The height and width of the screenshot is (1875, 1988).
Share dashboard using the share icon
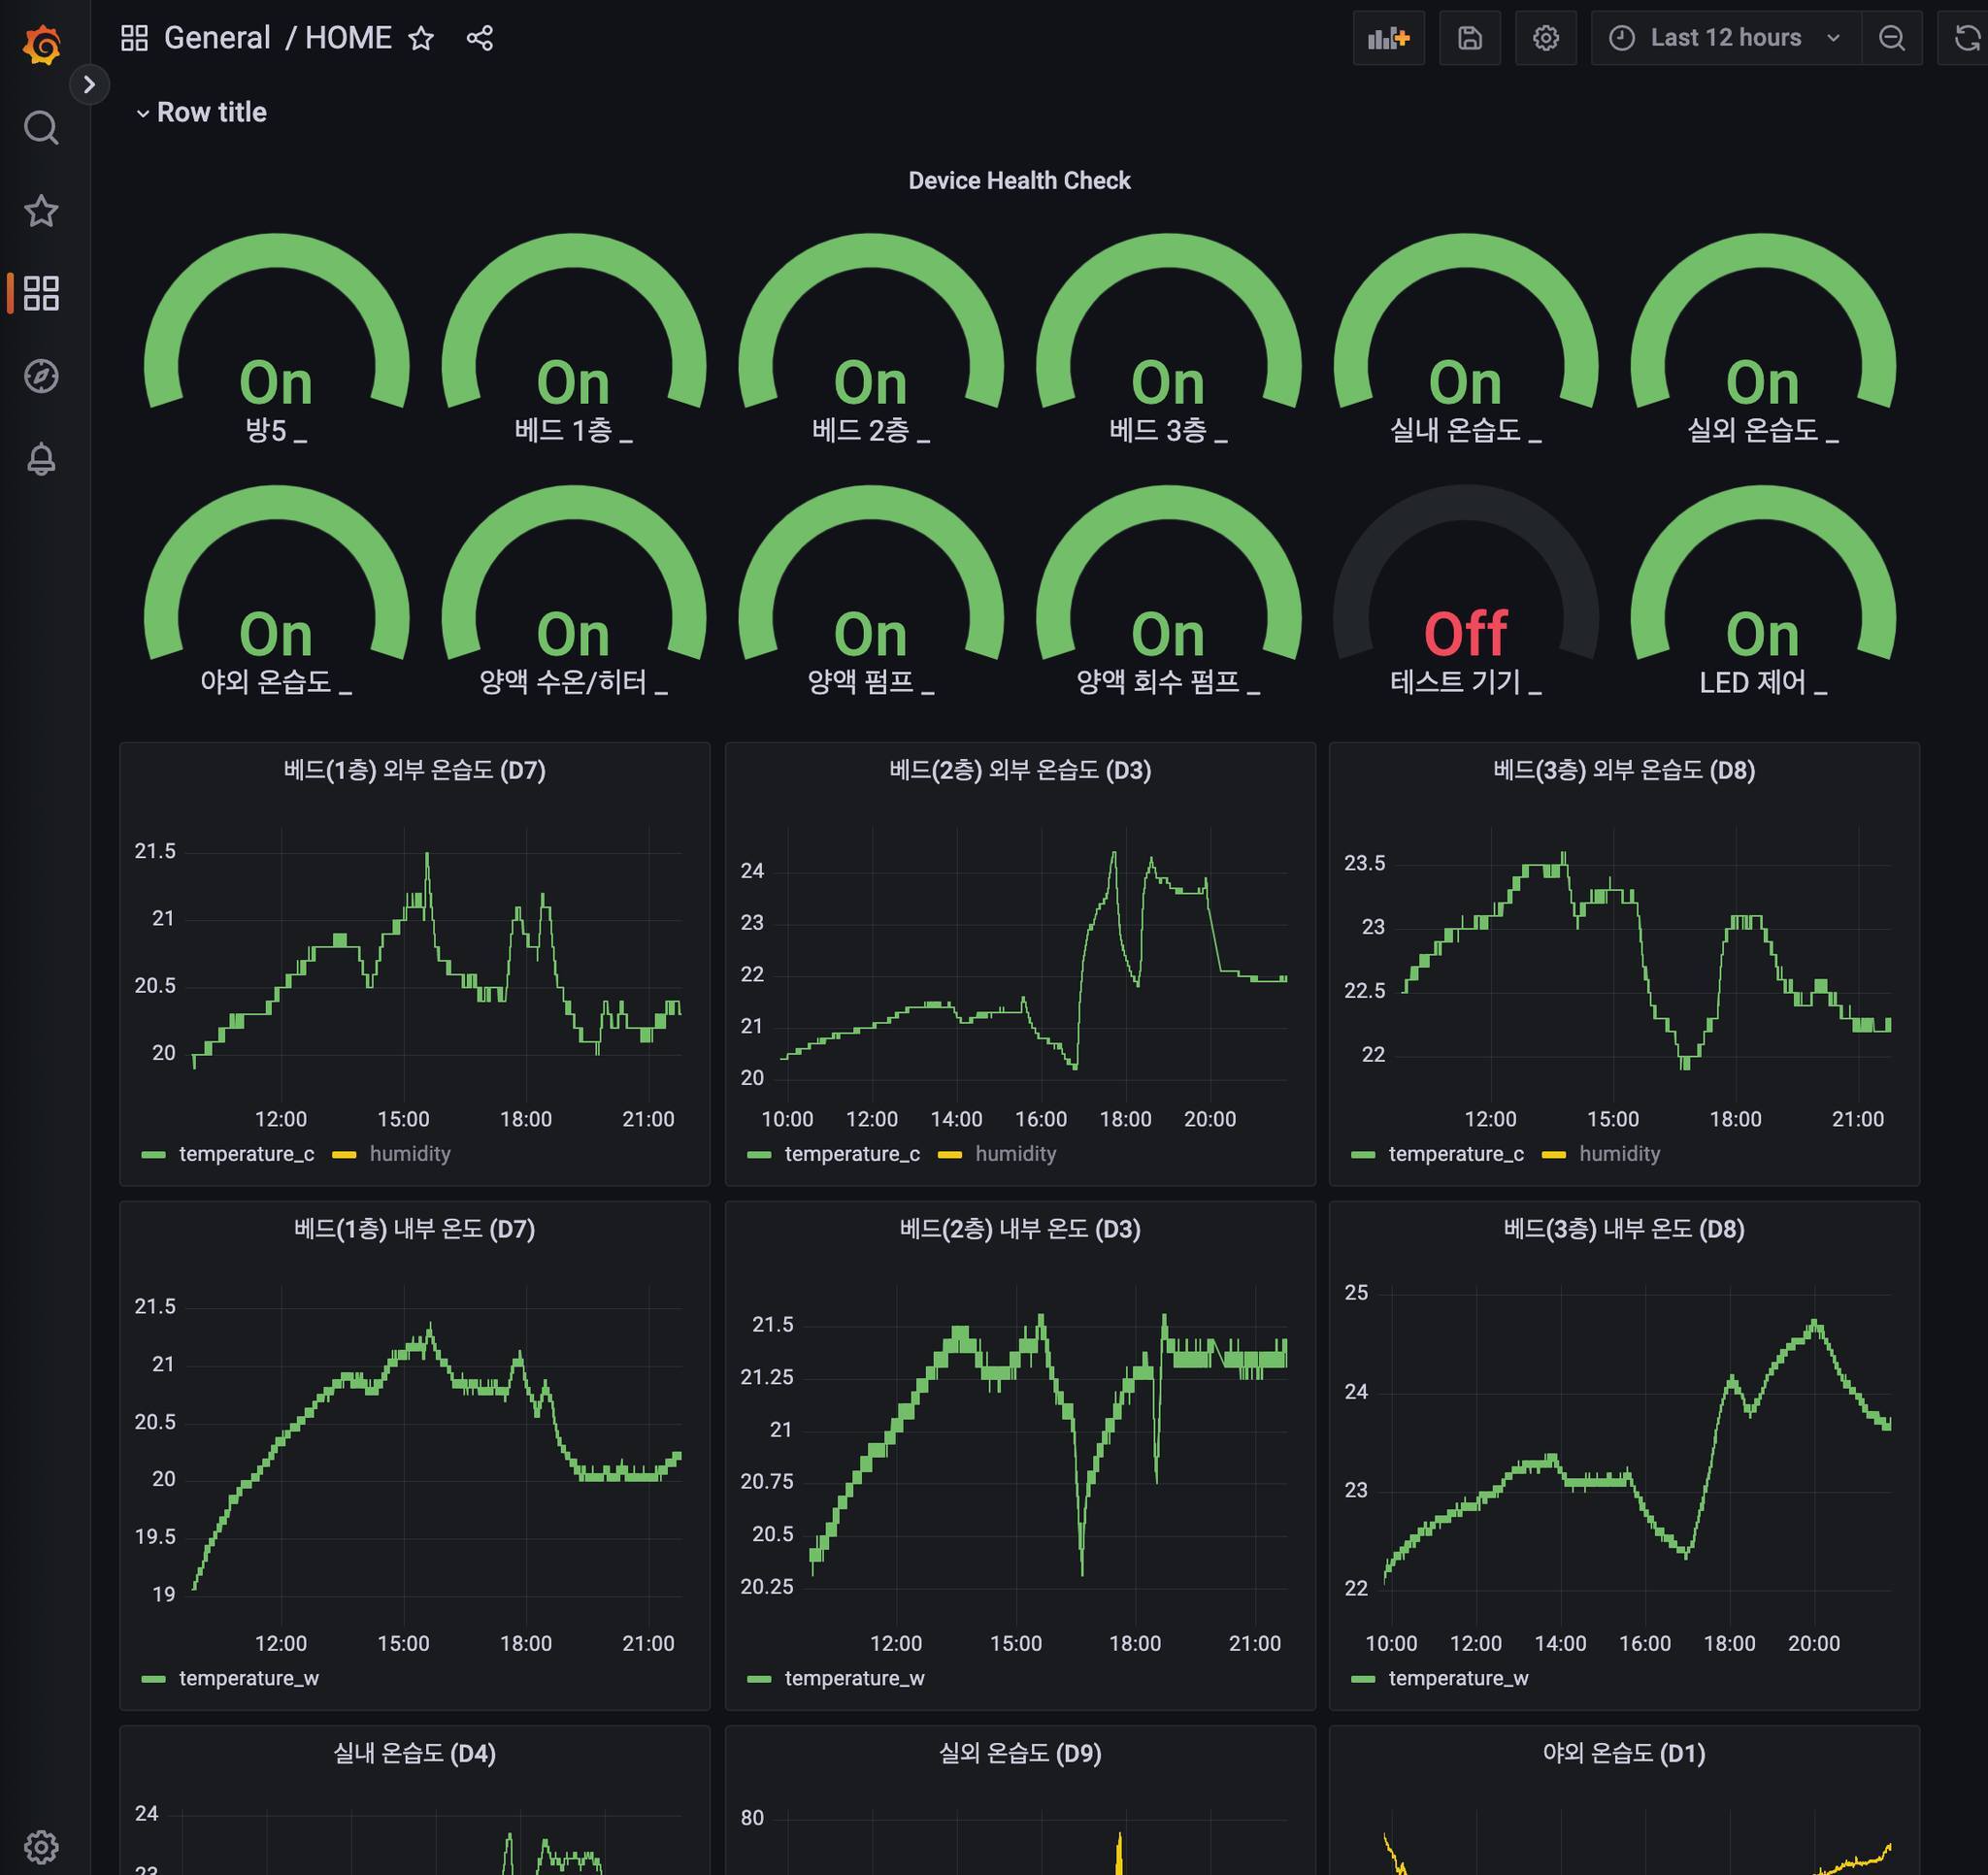pyautogui.click(x=480, y=38)
